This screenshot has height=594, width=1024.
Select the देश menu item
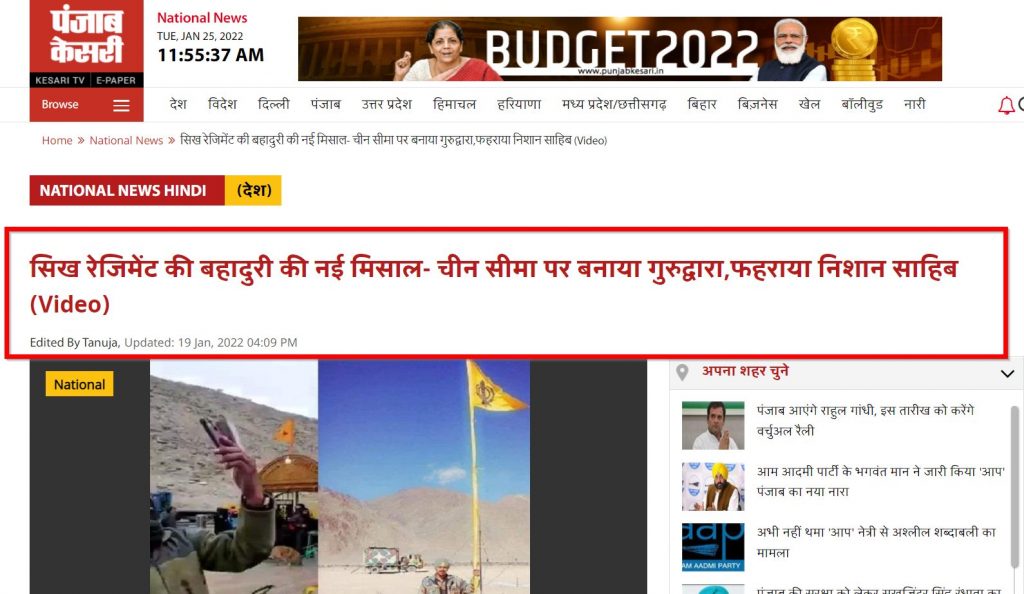pyautogui.click(x=178, y=104)
